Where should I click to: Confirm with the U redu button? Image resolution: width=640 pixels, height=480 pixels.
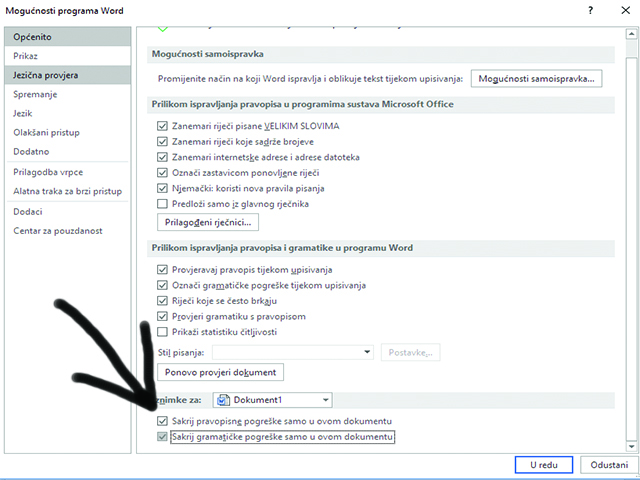544,465
